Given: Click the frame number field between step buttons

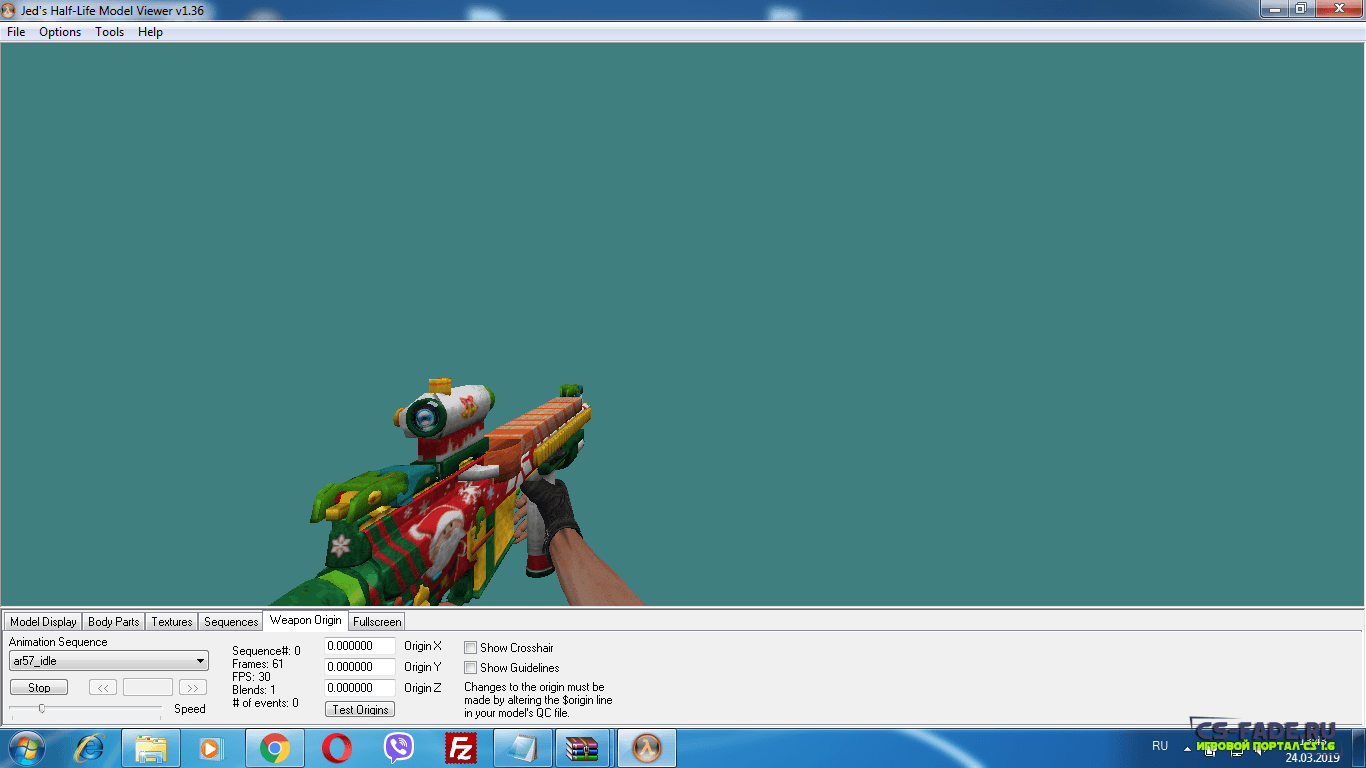Looking at the screenshot, I should 148,687.
